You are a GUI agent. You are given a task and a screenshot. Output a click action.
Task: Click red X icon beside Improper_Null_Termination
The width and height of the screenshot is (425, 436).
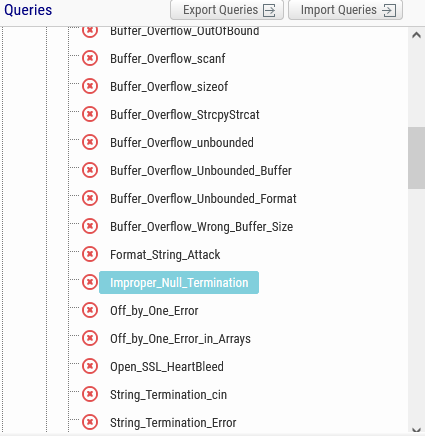(x=90, y=282)
